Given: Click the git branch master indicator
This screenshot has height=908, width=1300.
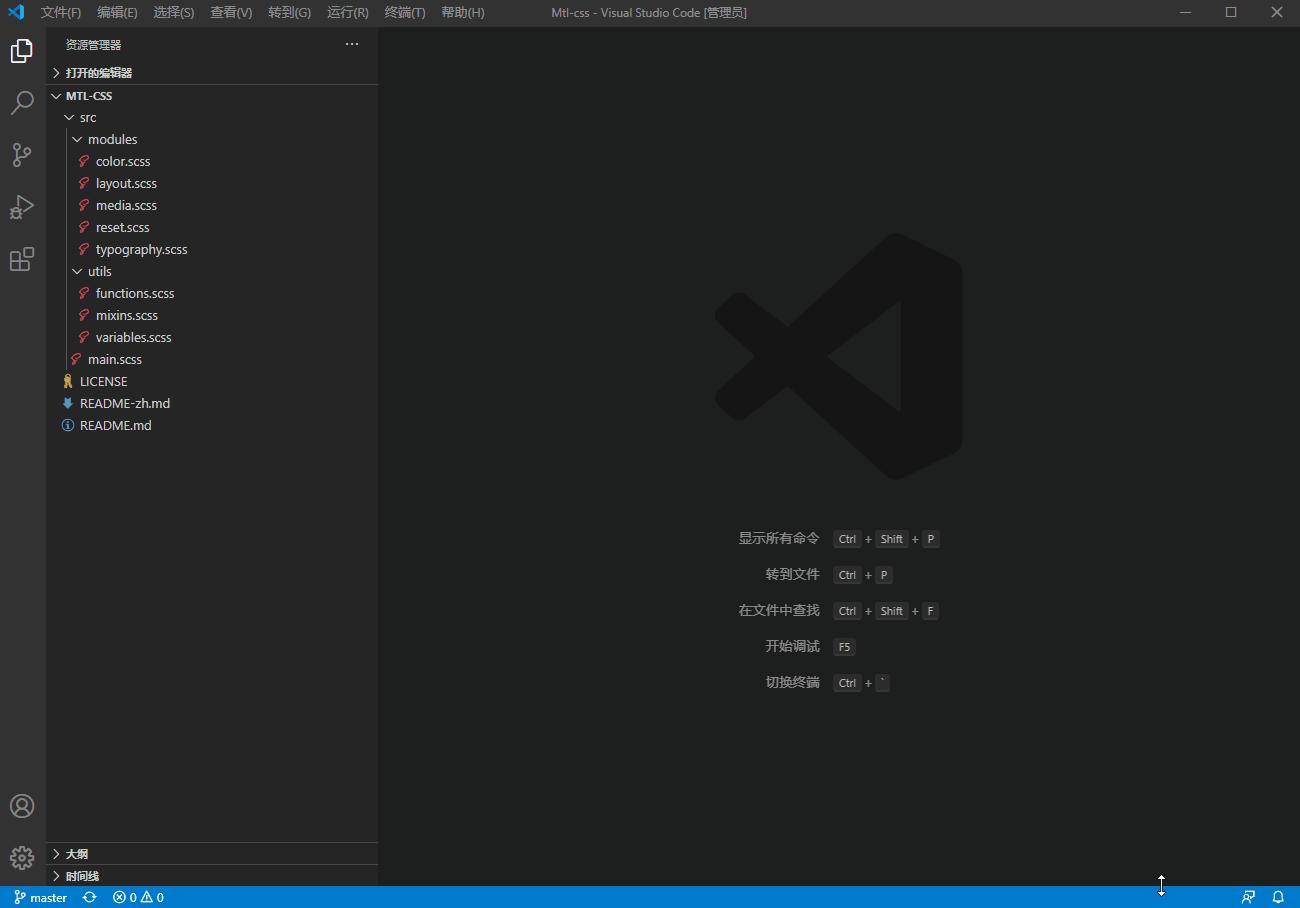Looking at the screenshot, I should pos(40,897).
